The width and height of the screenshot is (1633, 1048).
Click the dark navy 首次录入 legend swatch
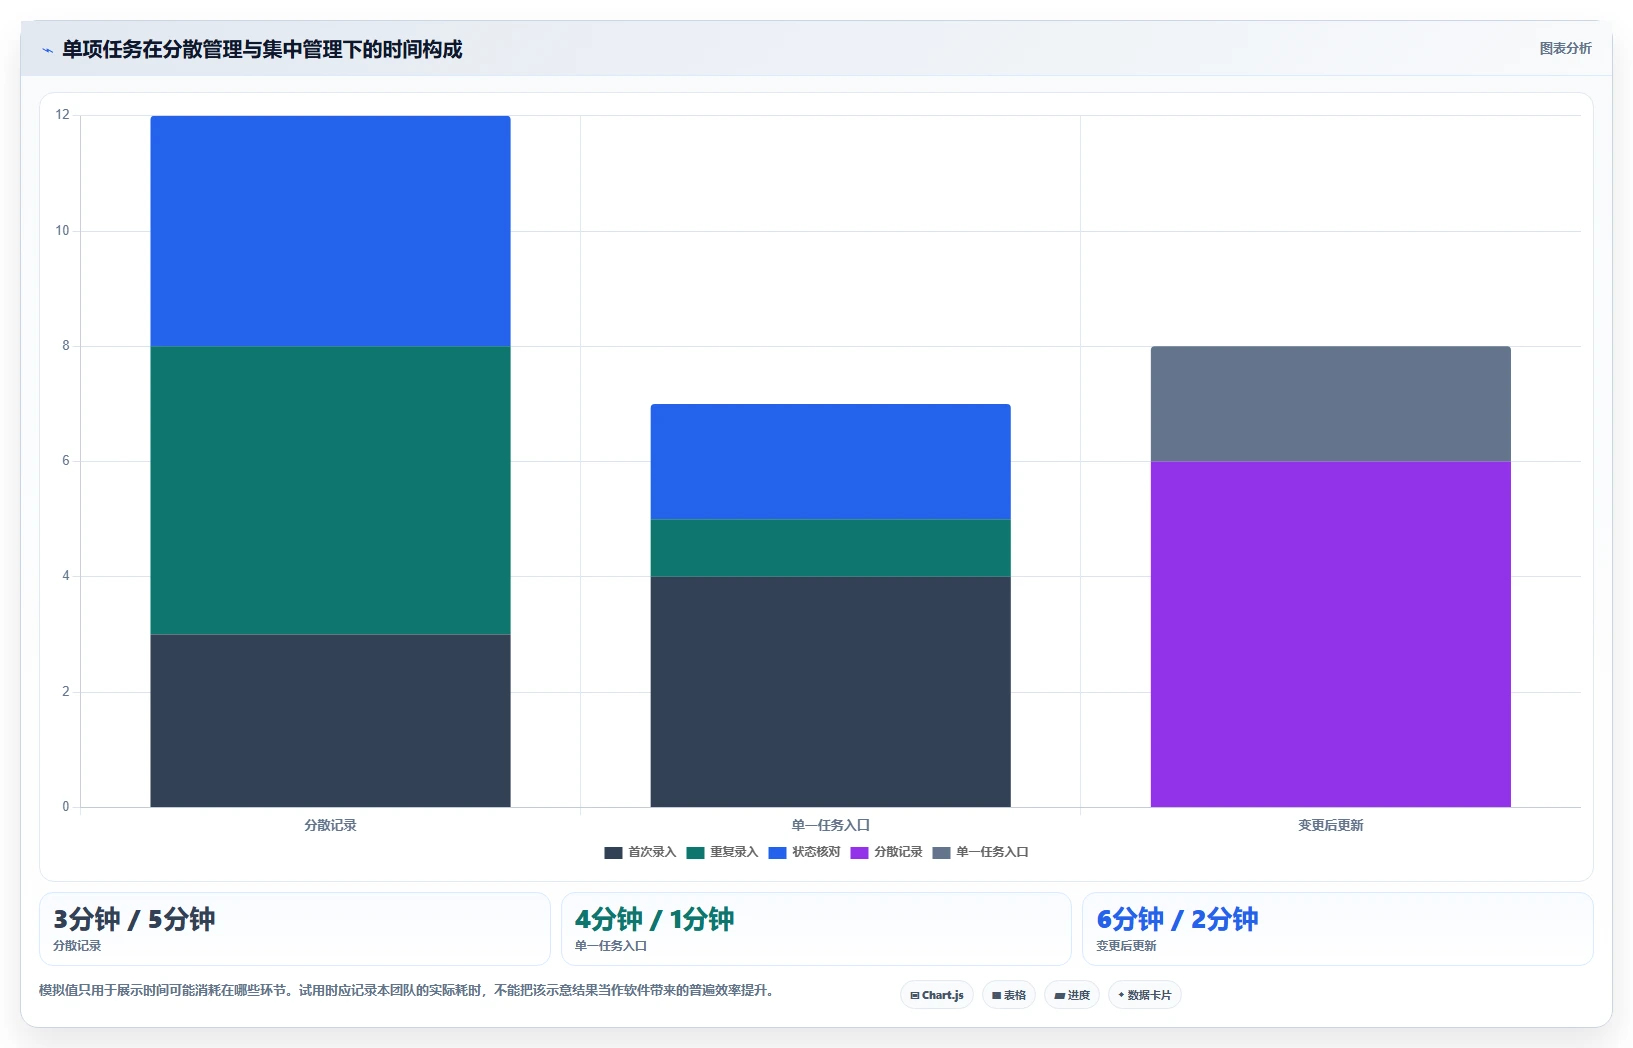613,853
